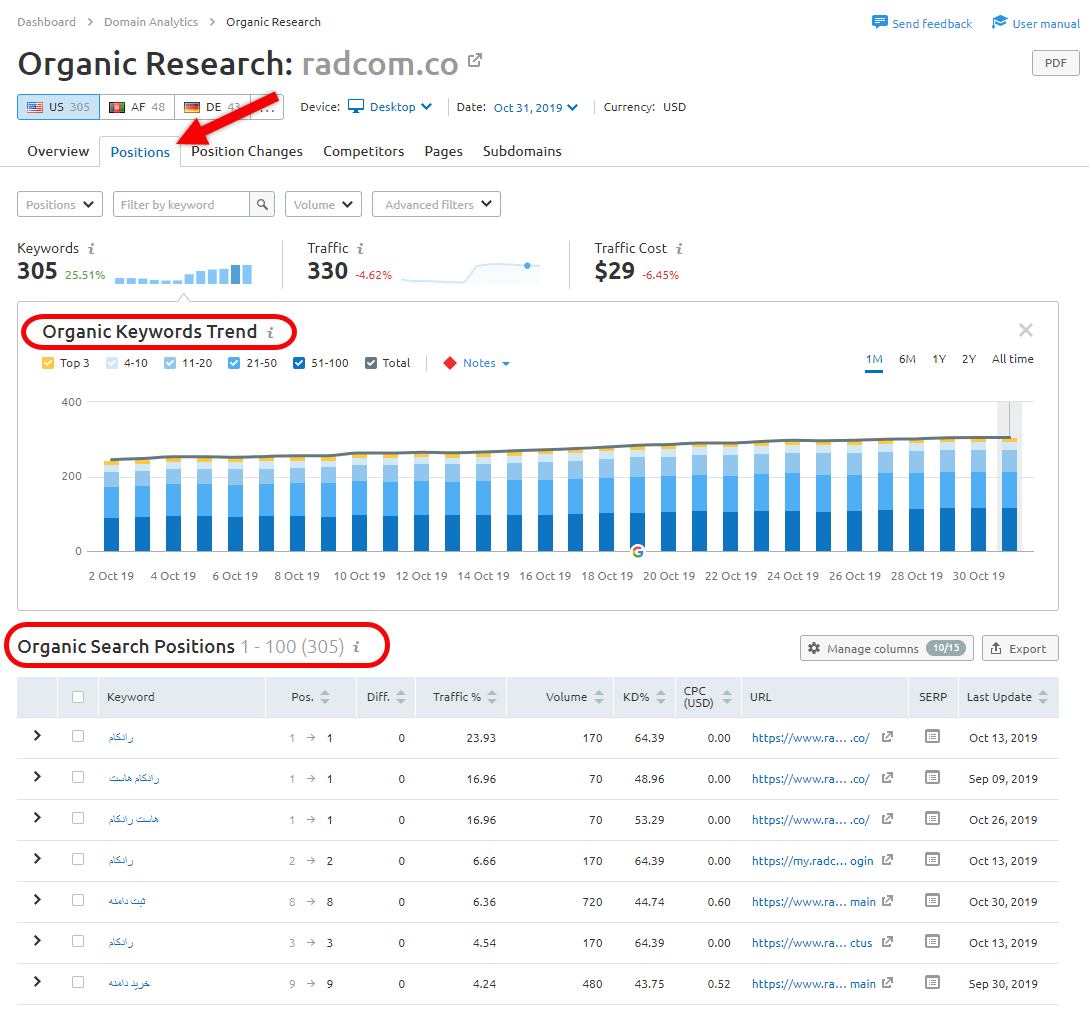Click the Export button
1089x1012 pixels.
pyautogui.click(x=1019, y=649)
